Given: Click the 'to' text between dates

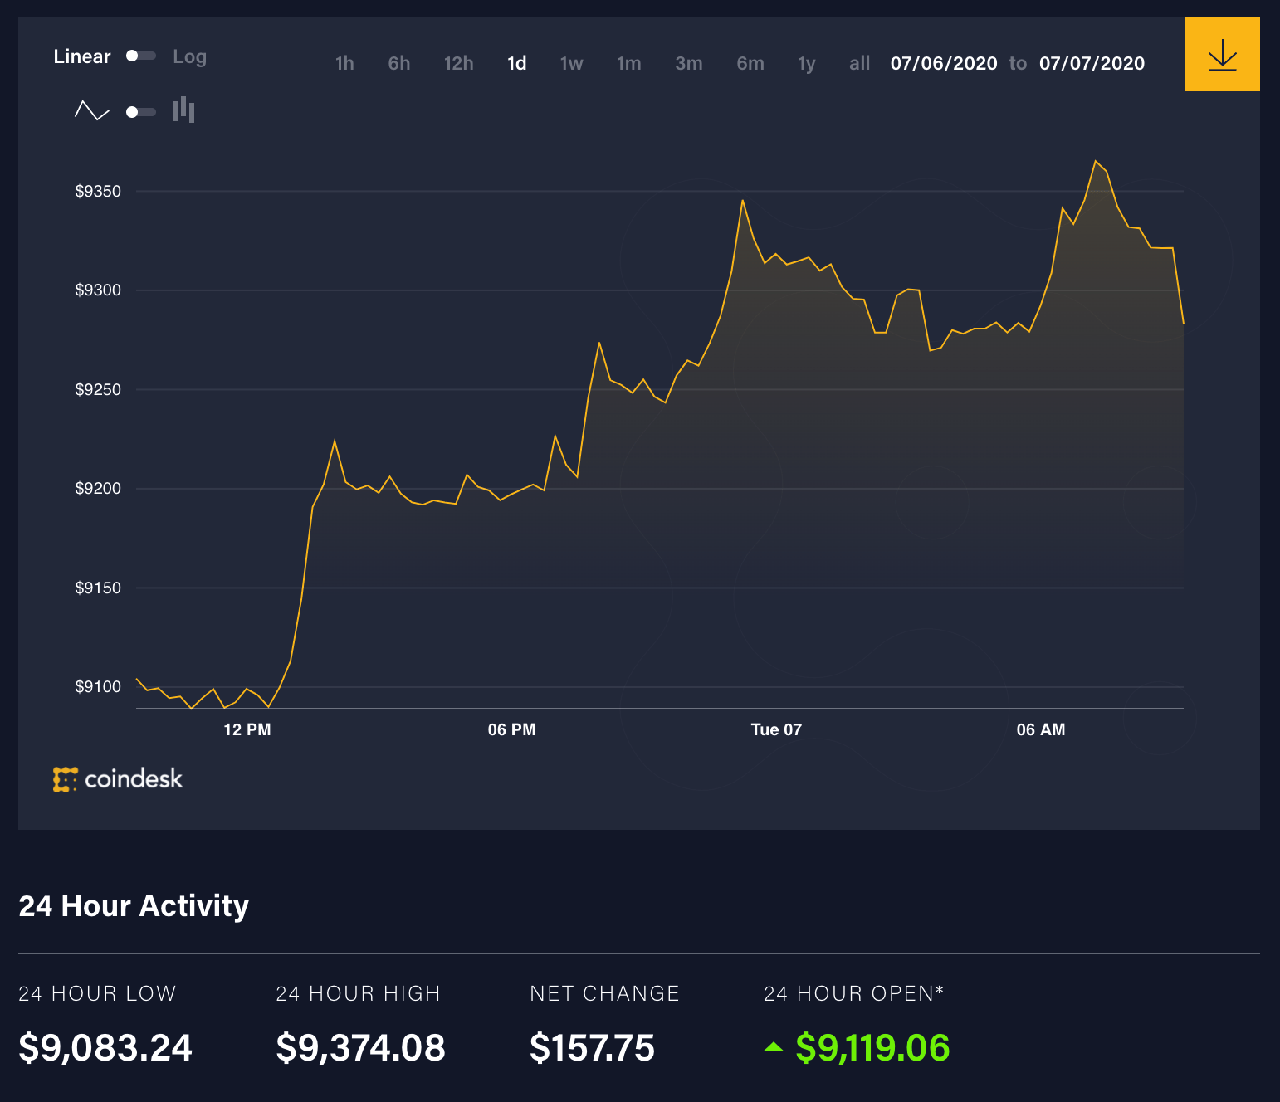Looking at the screenshot, I should pyautogui.click(x=1018, y=64).
